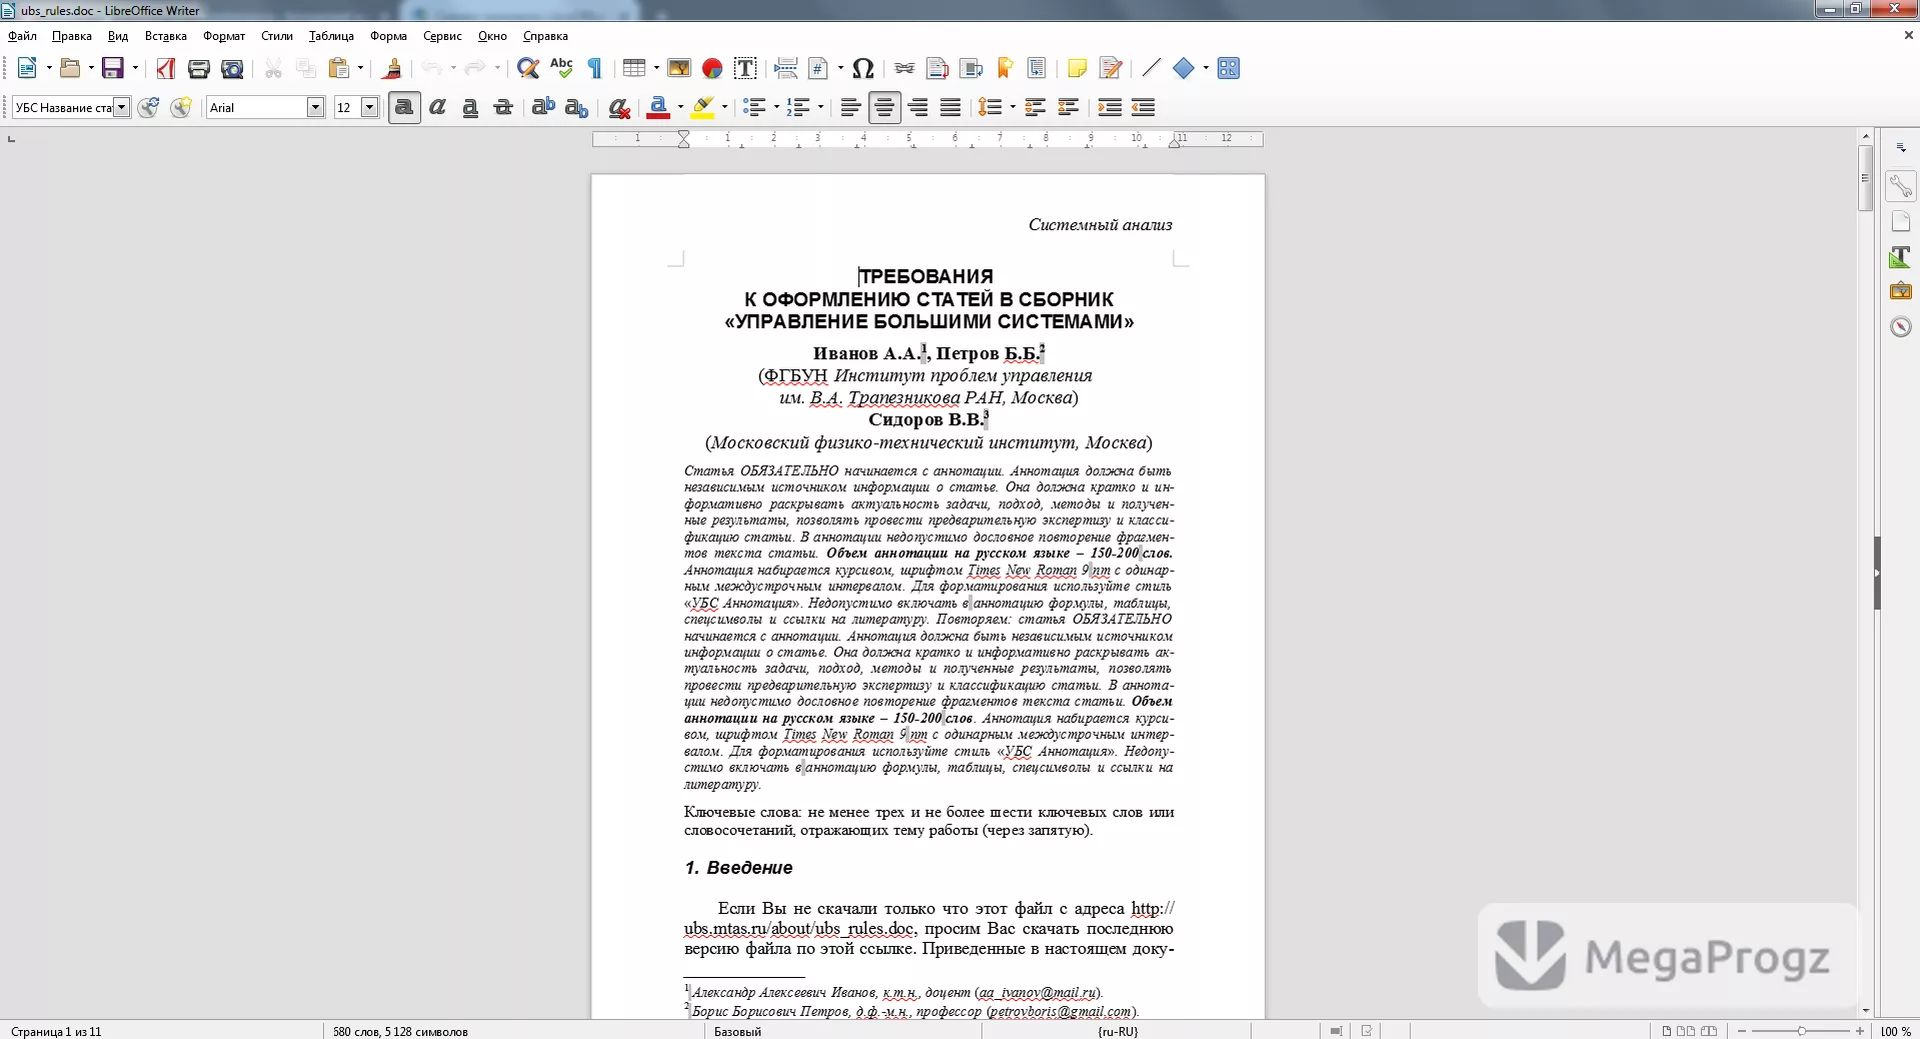This screenshot has width=1920, height=1039.
Task: Insert a table using the table icon
Action: pos(634,68)
